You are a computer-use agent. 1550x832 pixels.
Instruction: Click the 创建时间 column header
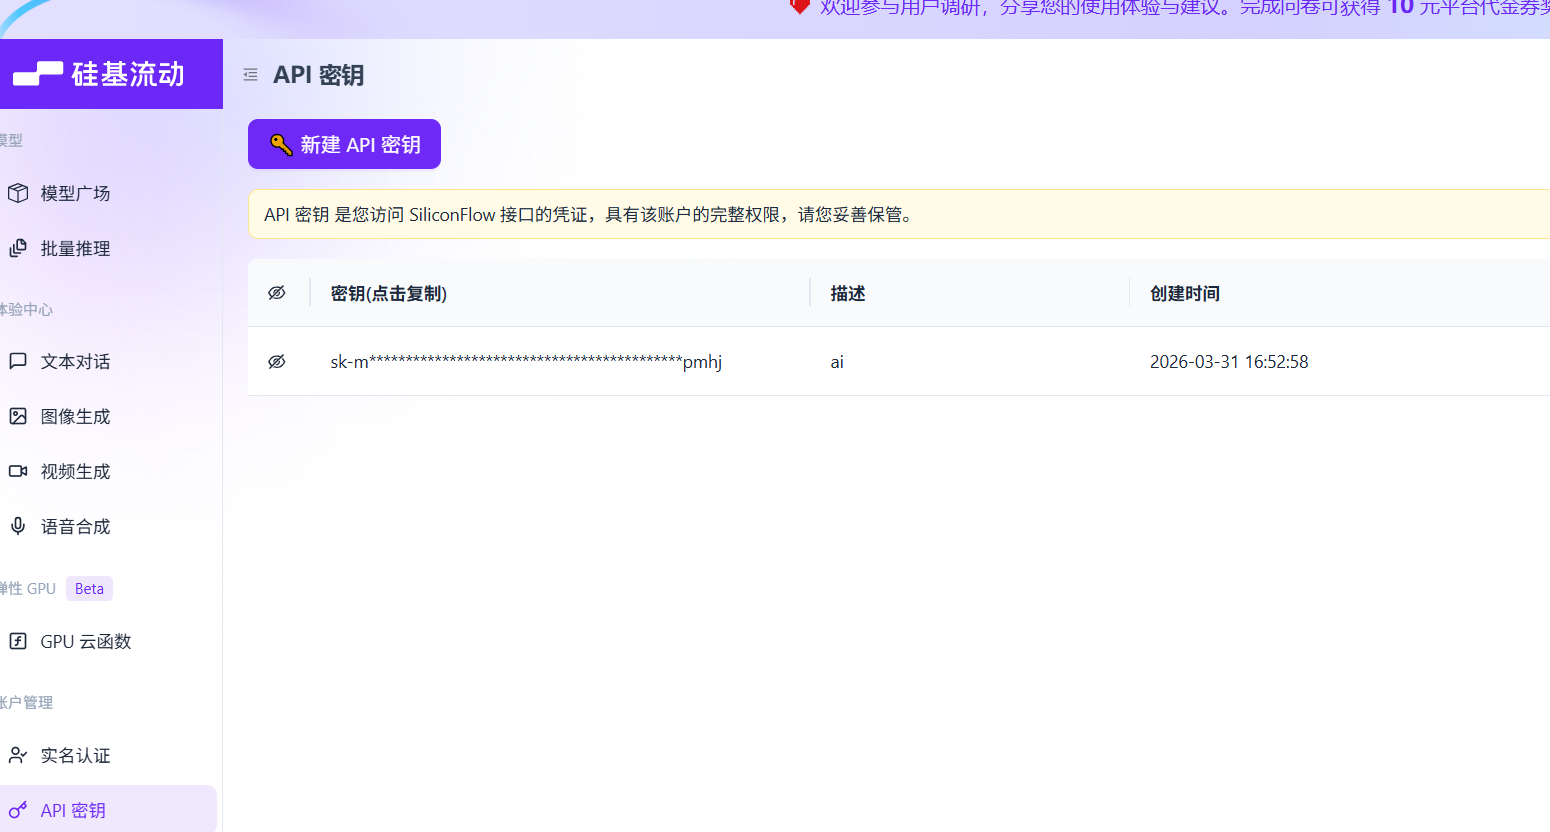coord(1185,293)
